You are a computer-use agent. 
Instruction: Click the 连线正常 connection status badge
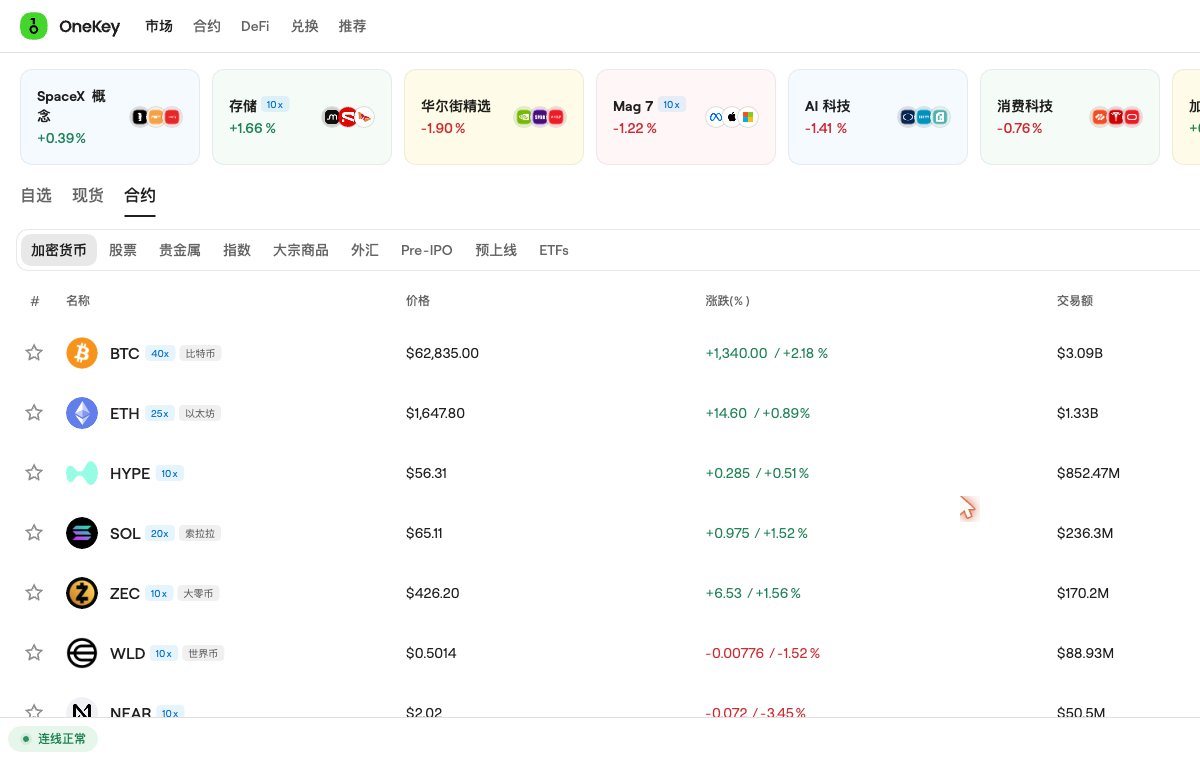click(x=53, y=739)
